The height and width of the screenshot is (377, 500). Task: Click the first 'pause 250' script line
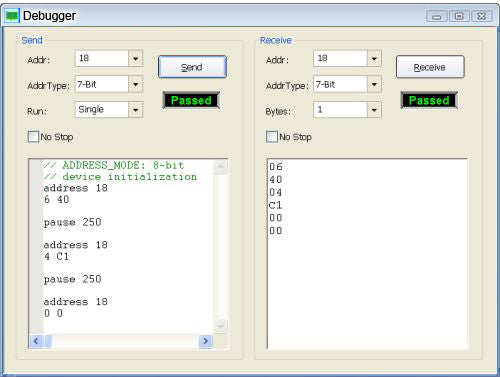coord(73,222)
